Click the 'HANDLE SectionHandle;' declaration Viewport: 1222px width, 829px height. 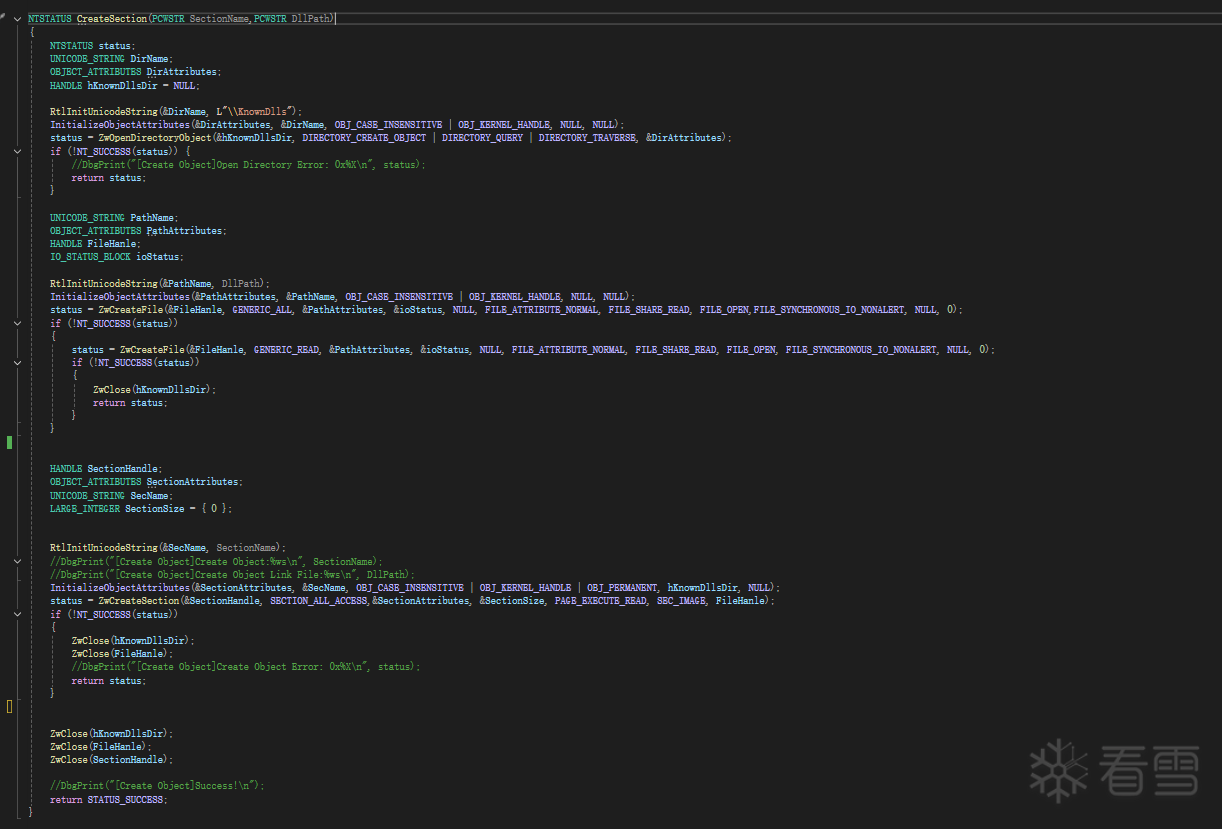tap(106, 469)
